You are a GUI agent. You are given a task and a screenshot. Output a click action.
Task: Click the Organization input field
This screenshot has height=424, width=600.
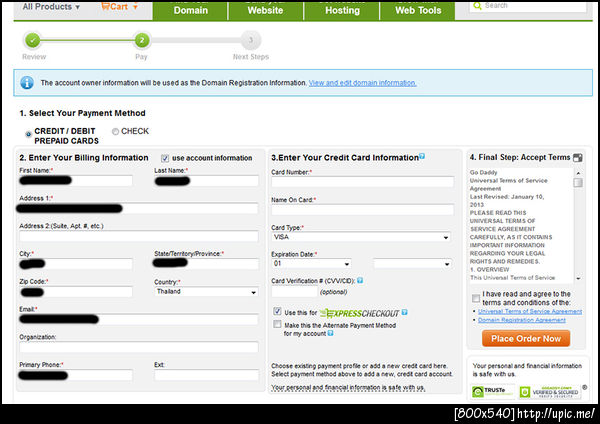click(139, 347)
